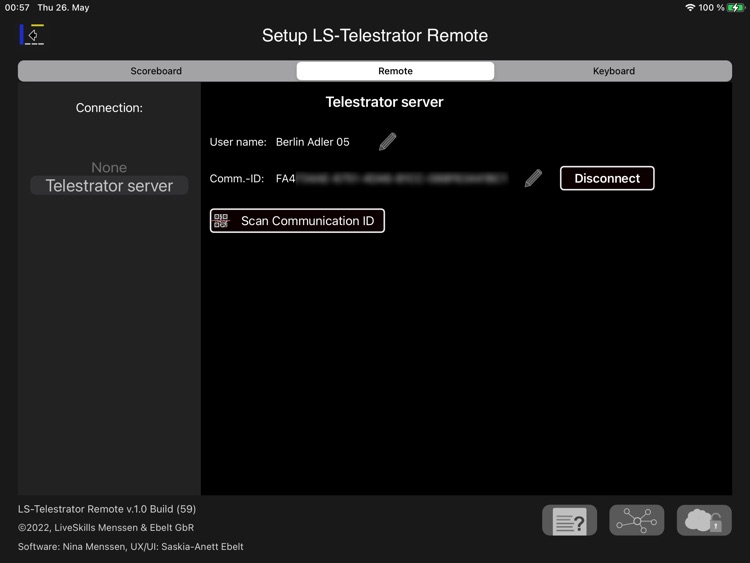Image resolution: width=750 pixels, height=563 pixels.
Task: Open the help document icon
Action: tap(569, 520)
